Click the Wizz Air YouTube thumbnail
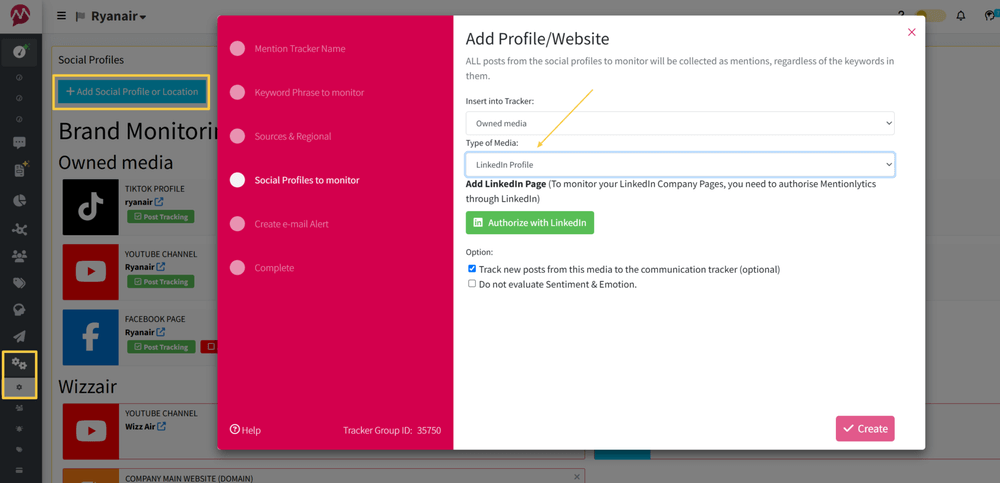The image size is (1000, 483). click(91, 431)
